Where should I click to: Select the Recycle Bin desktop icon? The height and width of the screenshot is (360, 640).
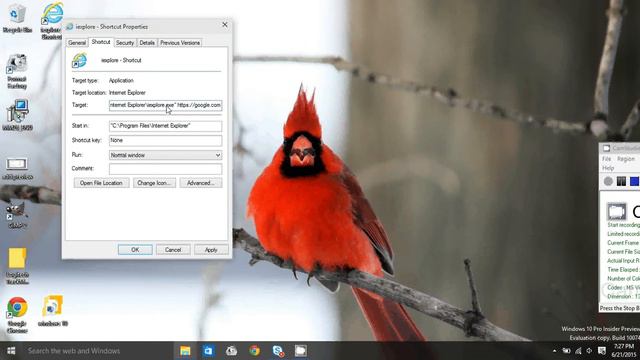tap(17, 19)
